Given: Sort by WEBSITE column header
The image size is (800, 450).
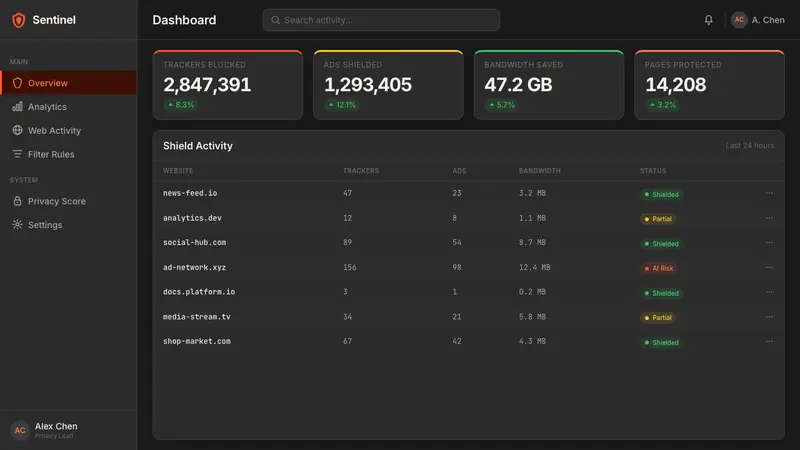Looking at the screenshot, I should tap(178, 171).
